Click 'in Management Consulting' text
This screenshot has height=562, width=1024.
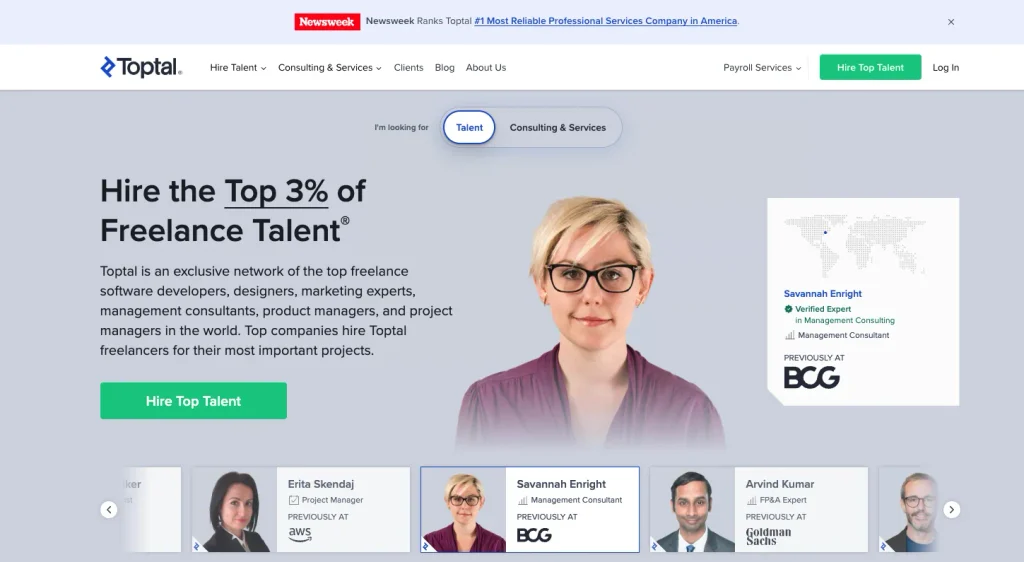click(844, 320)
